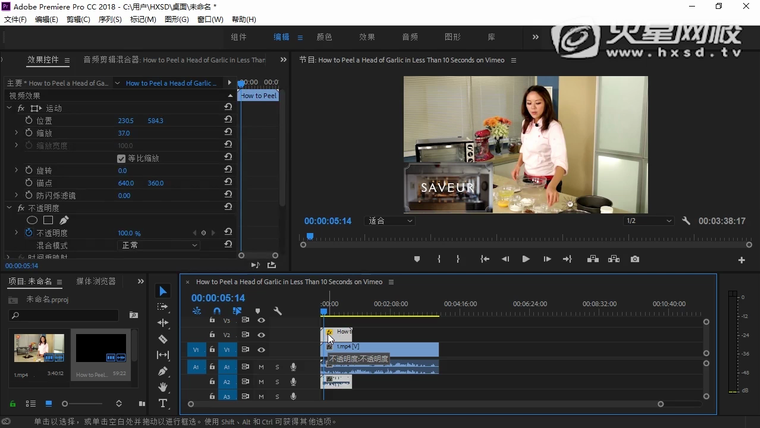Select the Track Select Forward tool

(x=163, y=307)
